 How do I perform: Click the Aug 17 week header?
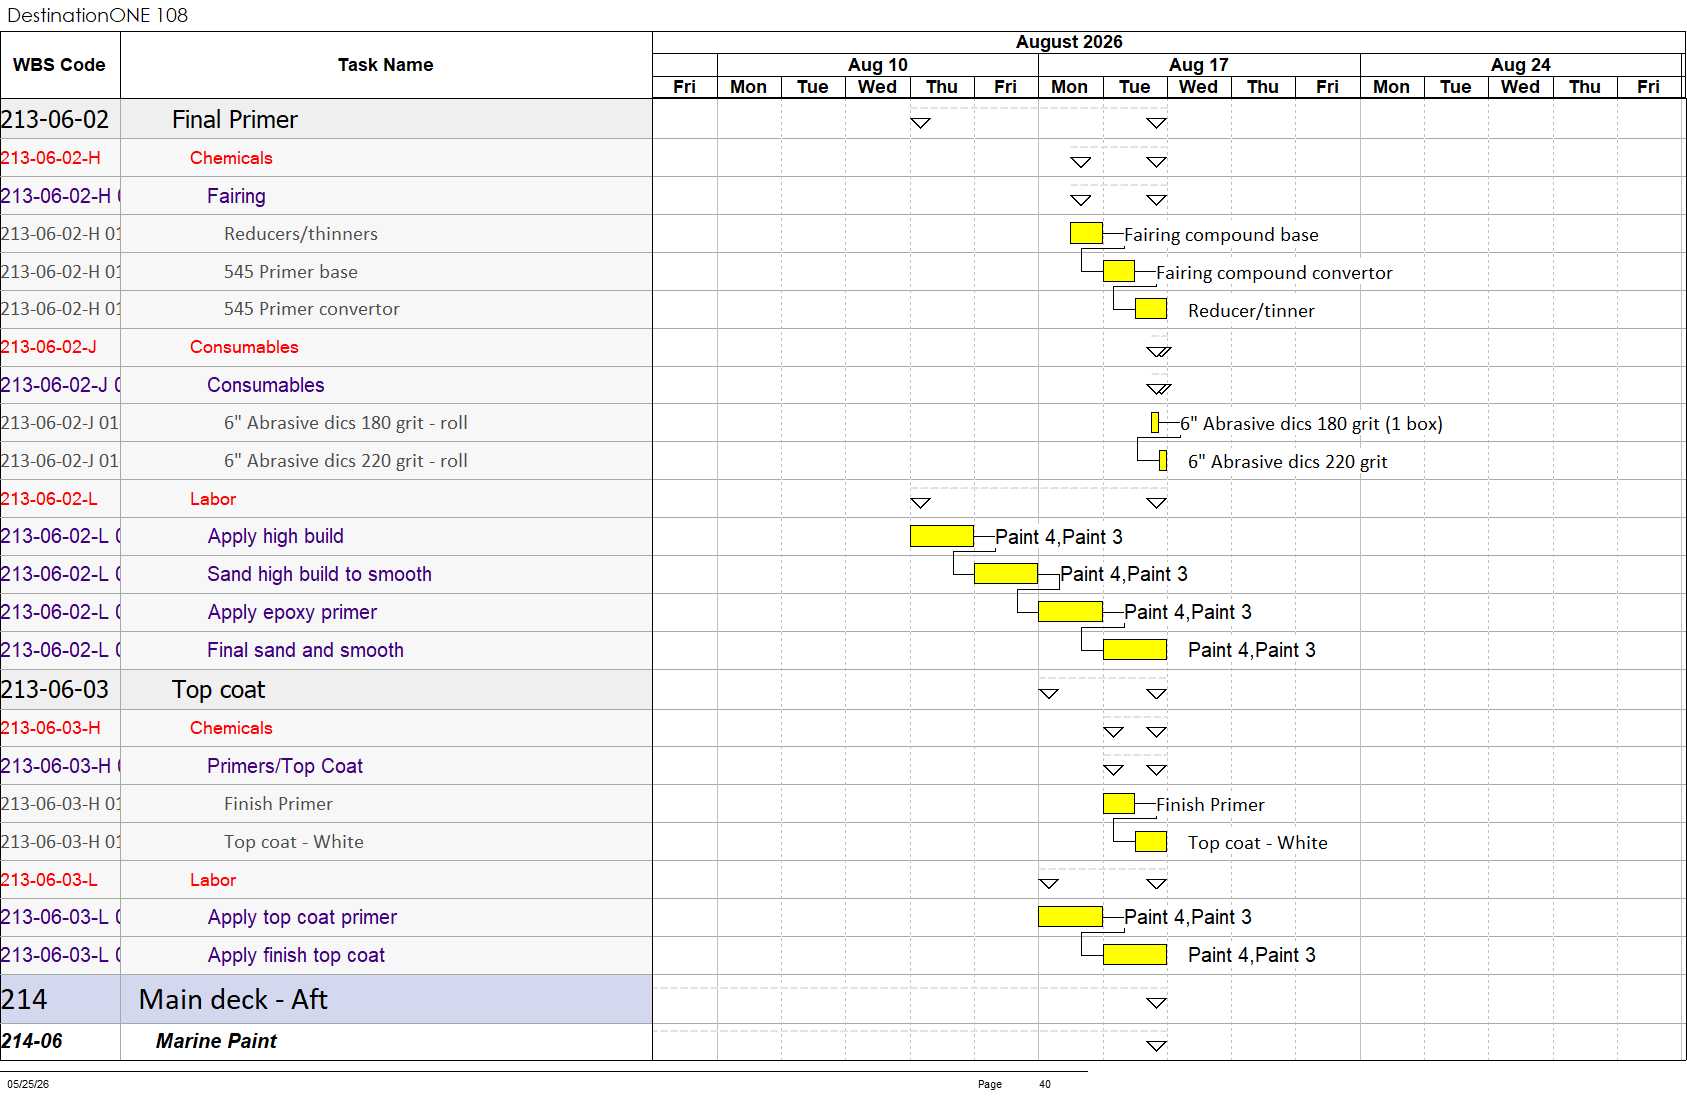pos(1199,64)
